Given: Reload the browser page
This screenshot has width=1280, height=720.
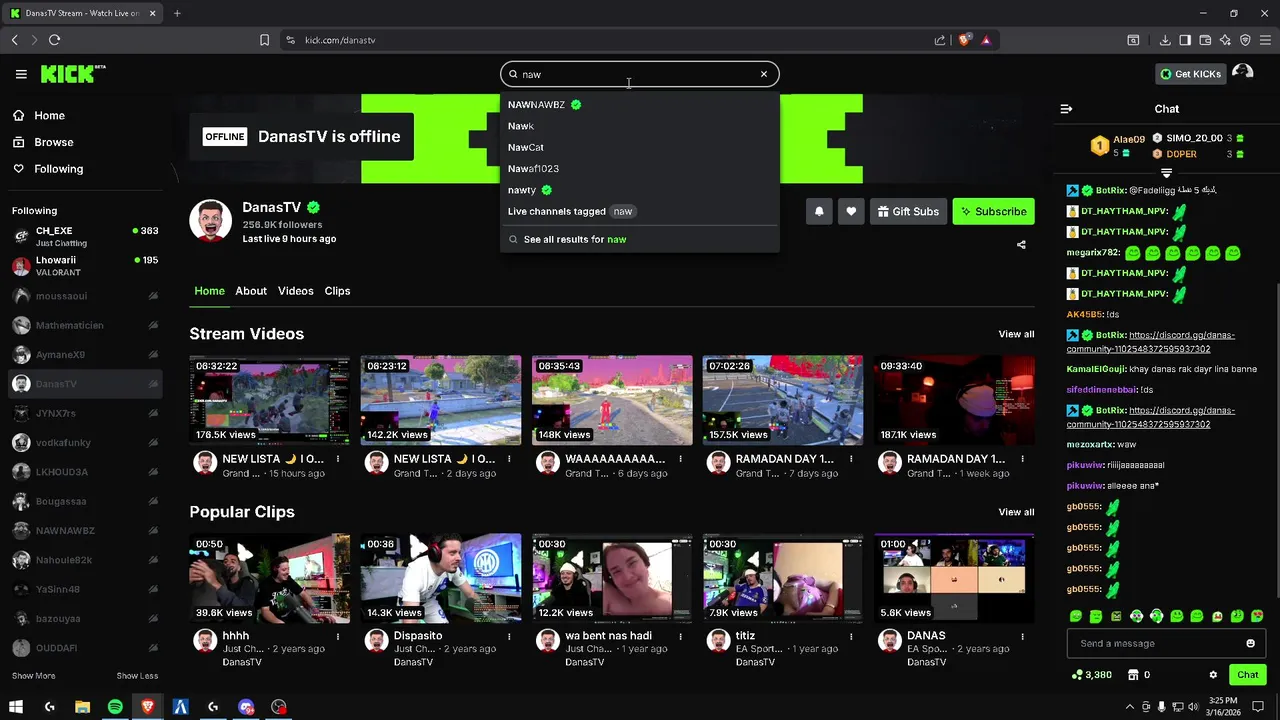Looking at the screenshot, I should [x=54, y=40].
